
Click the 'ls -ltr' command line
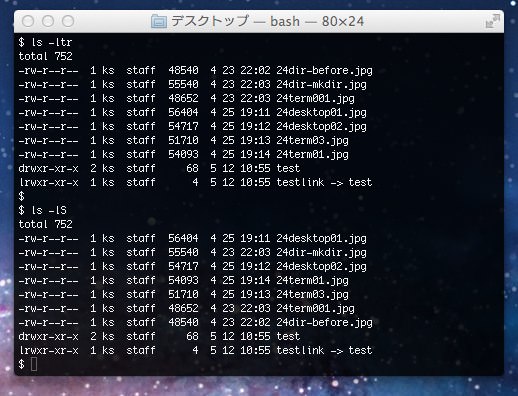[45, 42]
